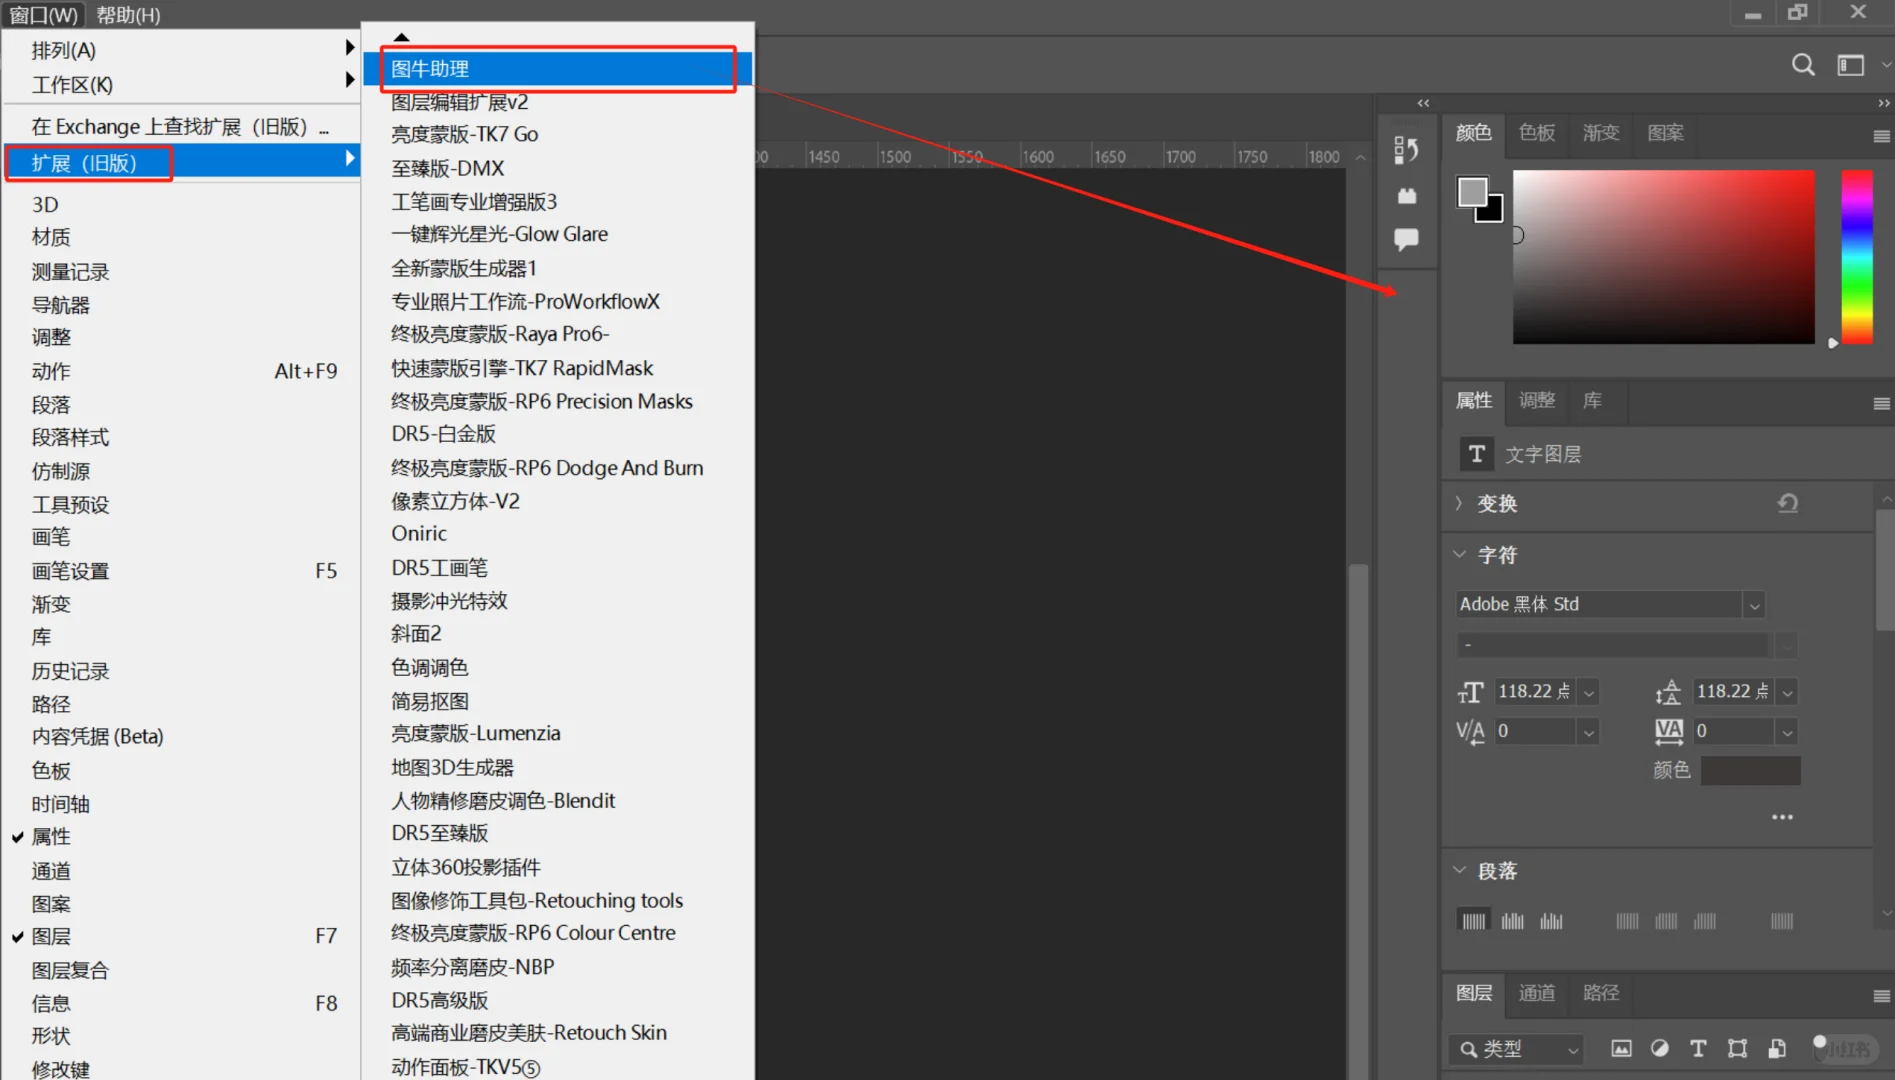Collapse the 字符 section chevron
1895x1080 pixels.
(1459, 554)
